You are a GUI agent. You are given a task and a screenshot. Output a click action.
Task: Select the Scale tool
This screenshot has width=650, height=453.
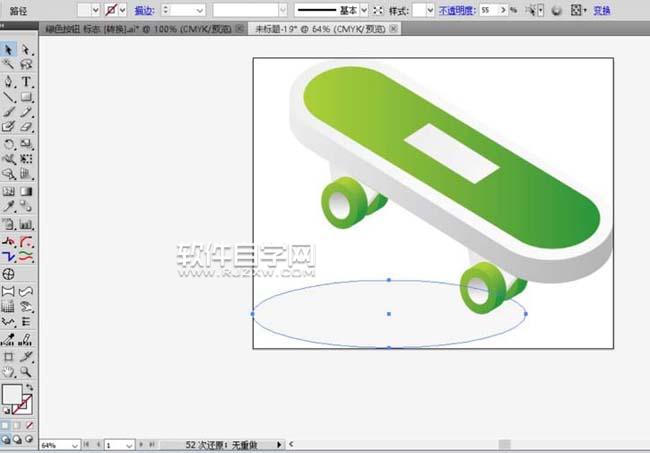[x=26, y=144]
